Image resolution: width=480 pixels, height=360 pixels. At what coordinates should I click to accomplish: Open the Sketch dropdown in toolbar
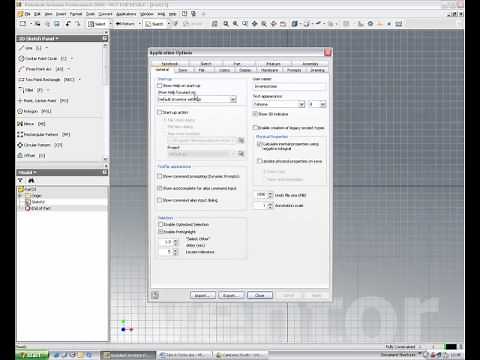pos(169,24)
